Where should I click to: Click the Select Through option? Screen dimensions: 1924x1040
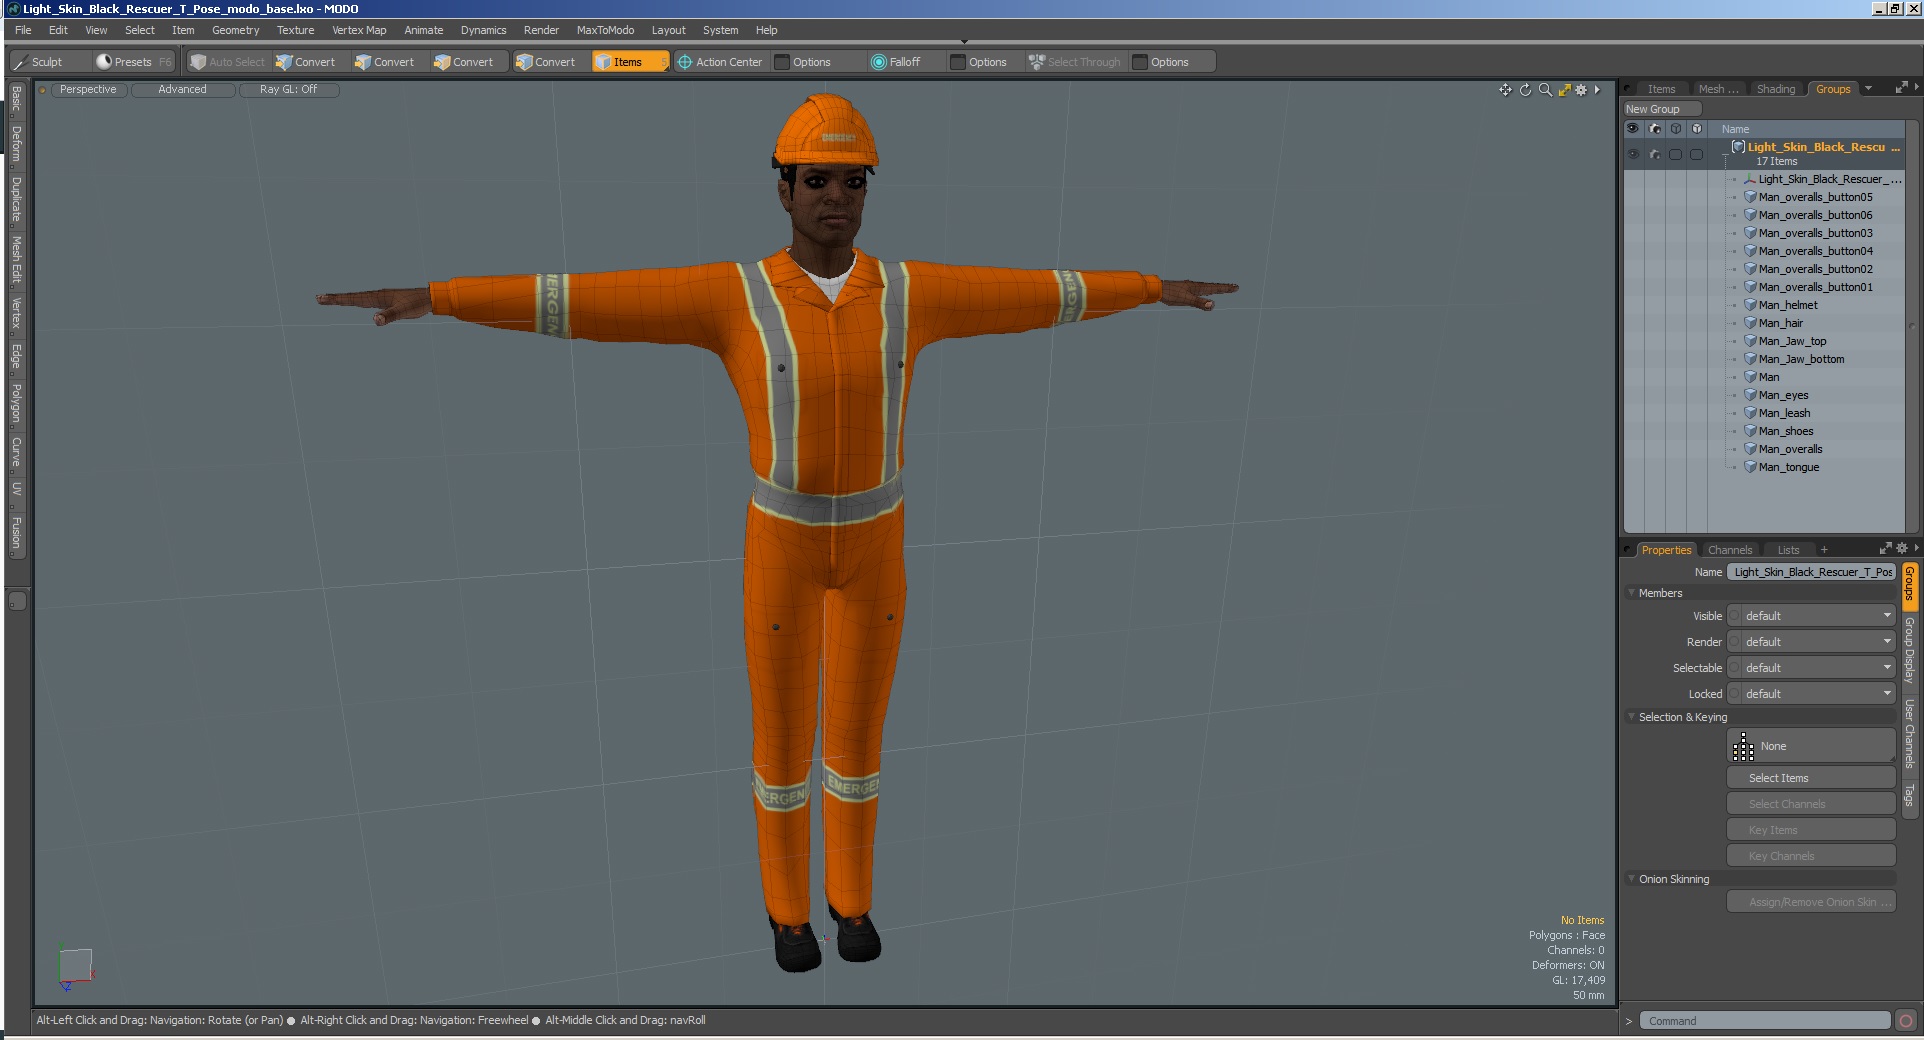click(1075, 62)
